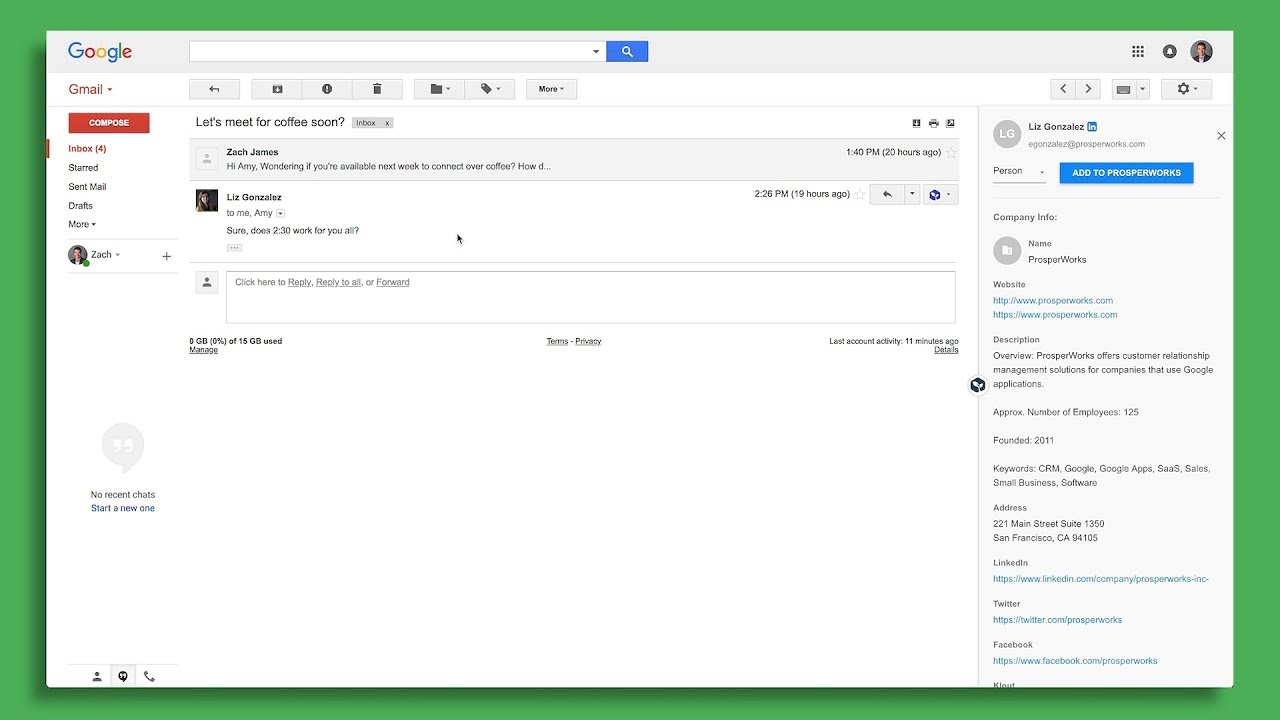This screenshot has width=1280, height=720.
Task: Open twitter.com/prosperworks link
Action: tap(1057, 620)
